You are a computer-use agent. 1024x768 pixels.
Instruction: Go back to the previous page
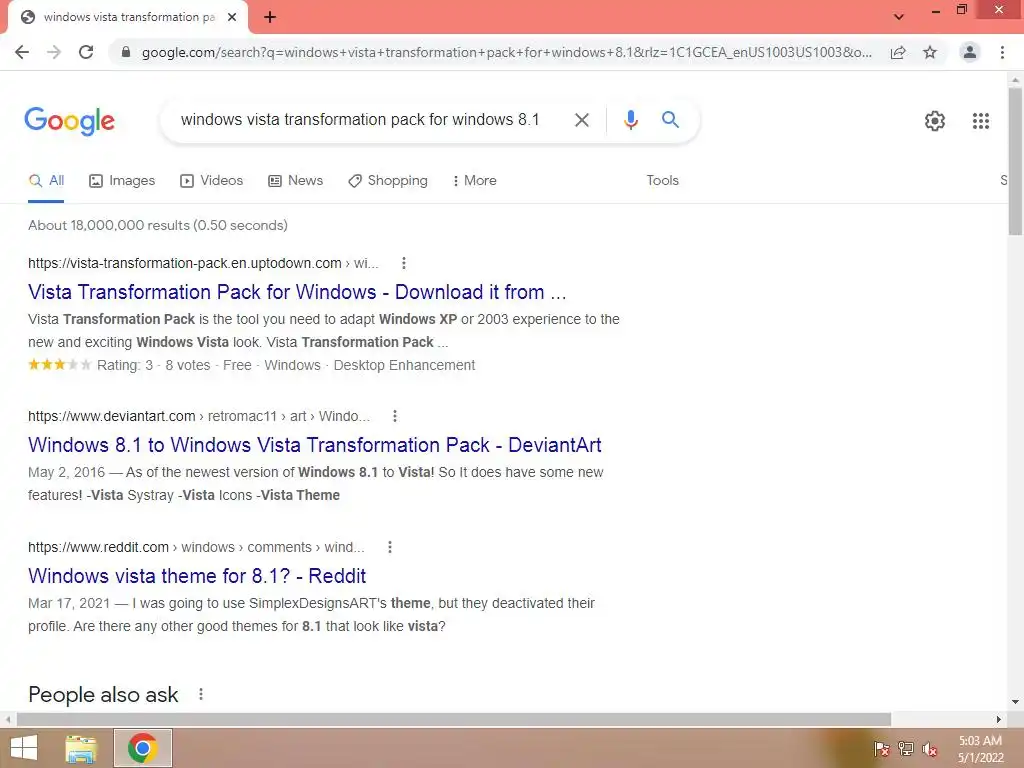pyautogui.click(x=22, y=52)
